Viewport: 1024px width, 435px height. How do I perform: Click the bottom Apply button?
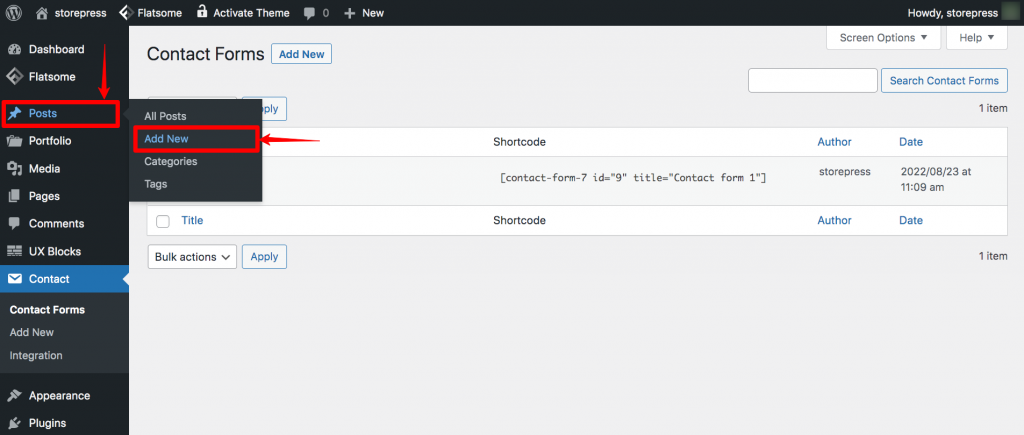coord(264,257)
